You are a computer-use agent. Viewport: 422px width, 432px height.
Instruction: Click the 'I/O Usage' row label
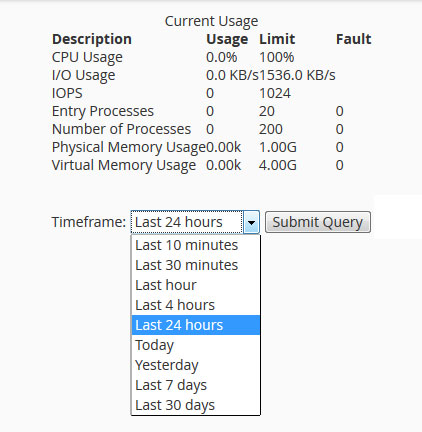pyautogui.click(x=84, y=75)
